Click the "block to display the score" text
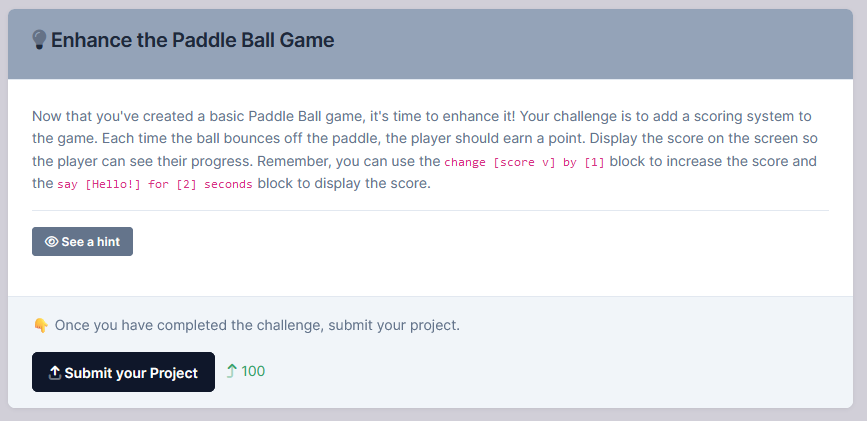Screen dimensions: 867x421 coord(343,184)
